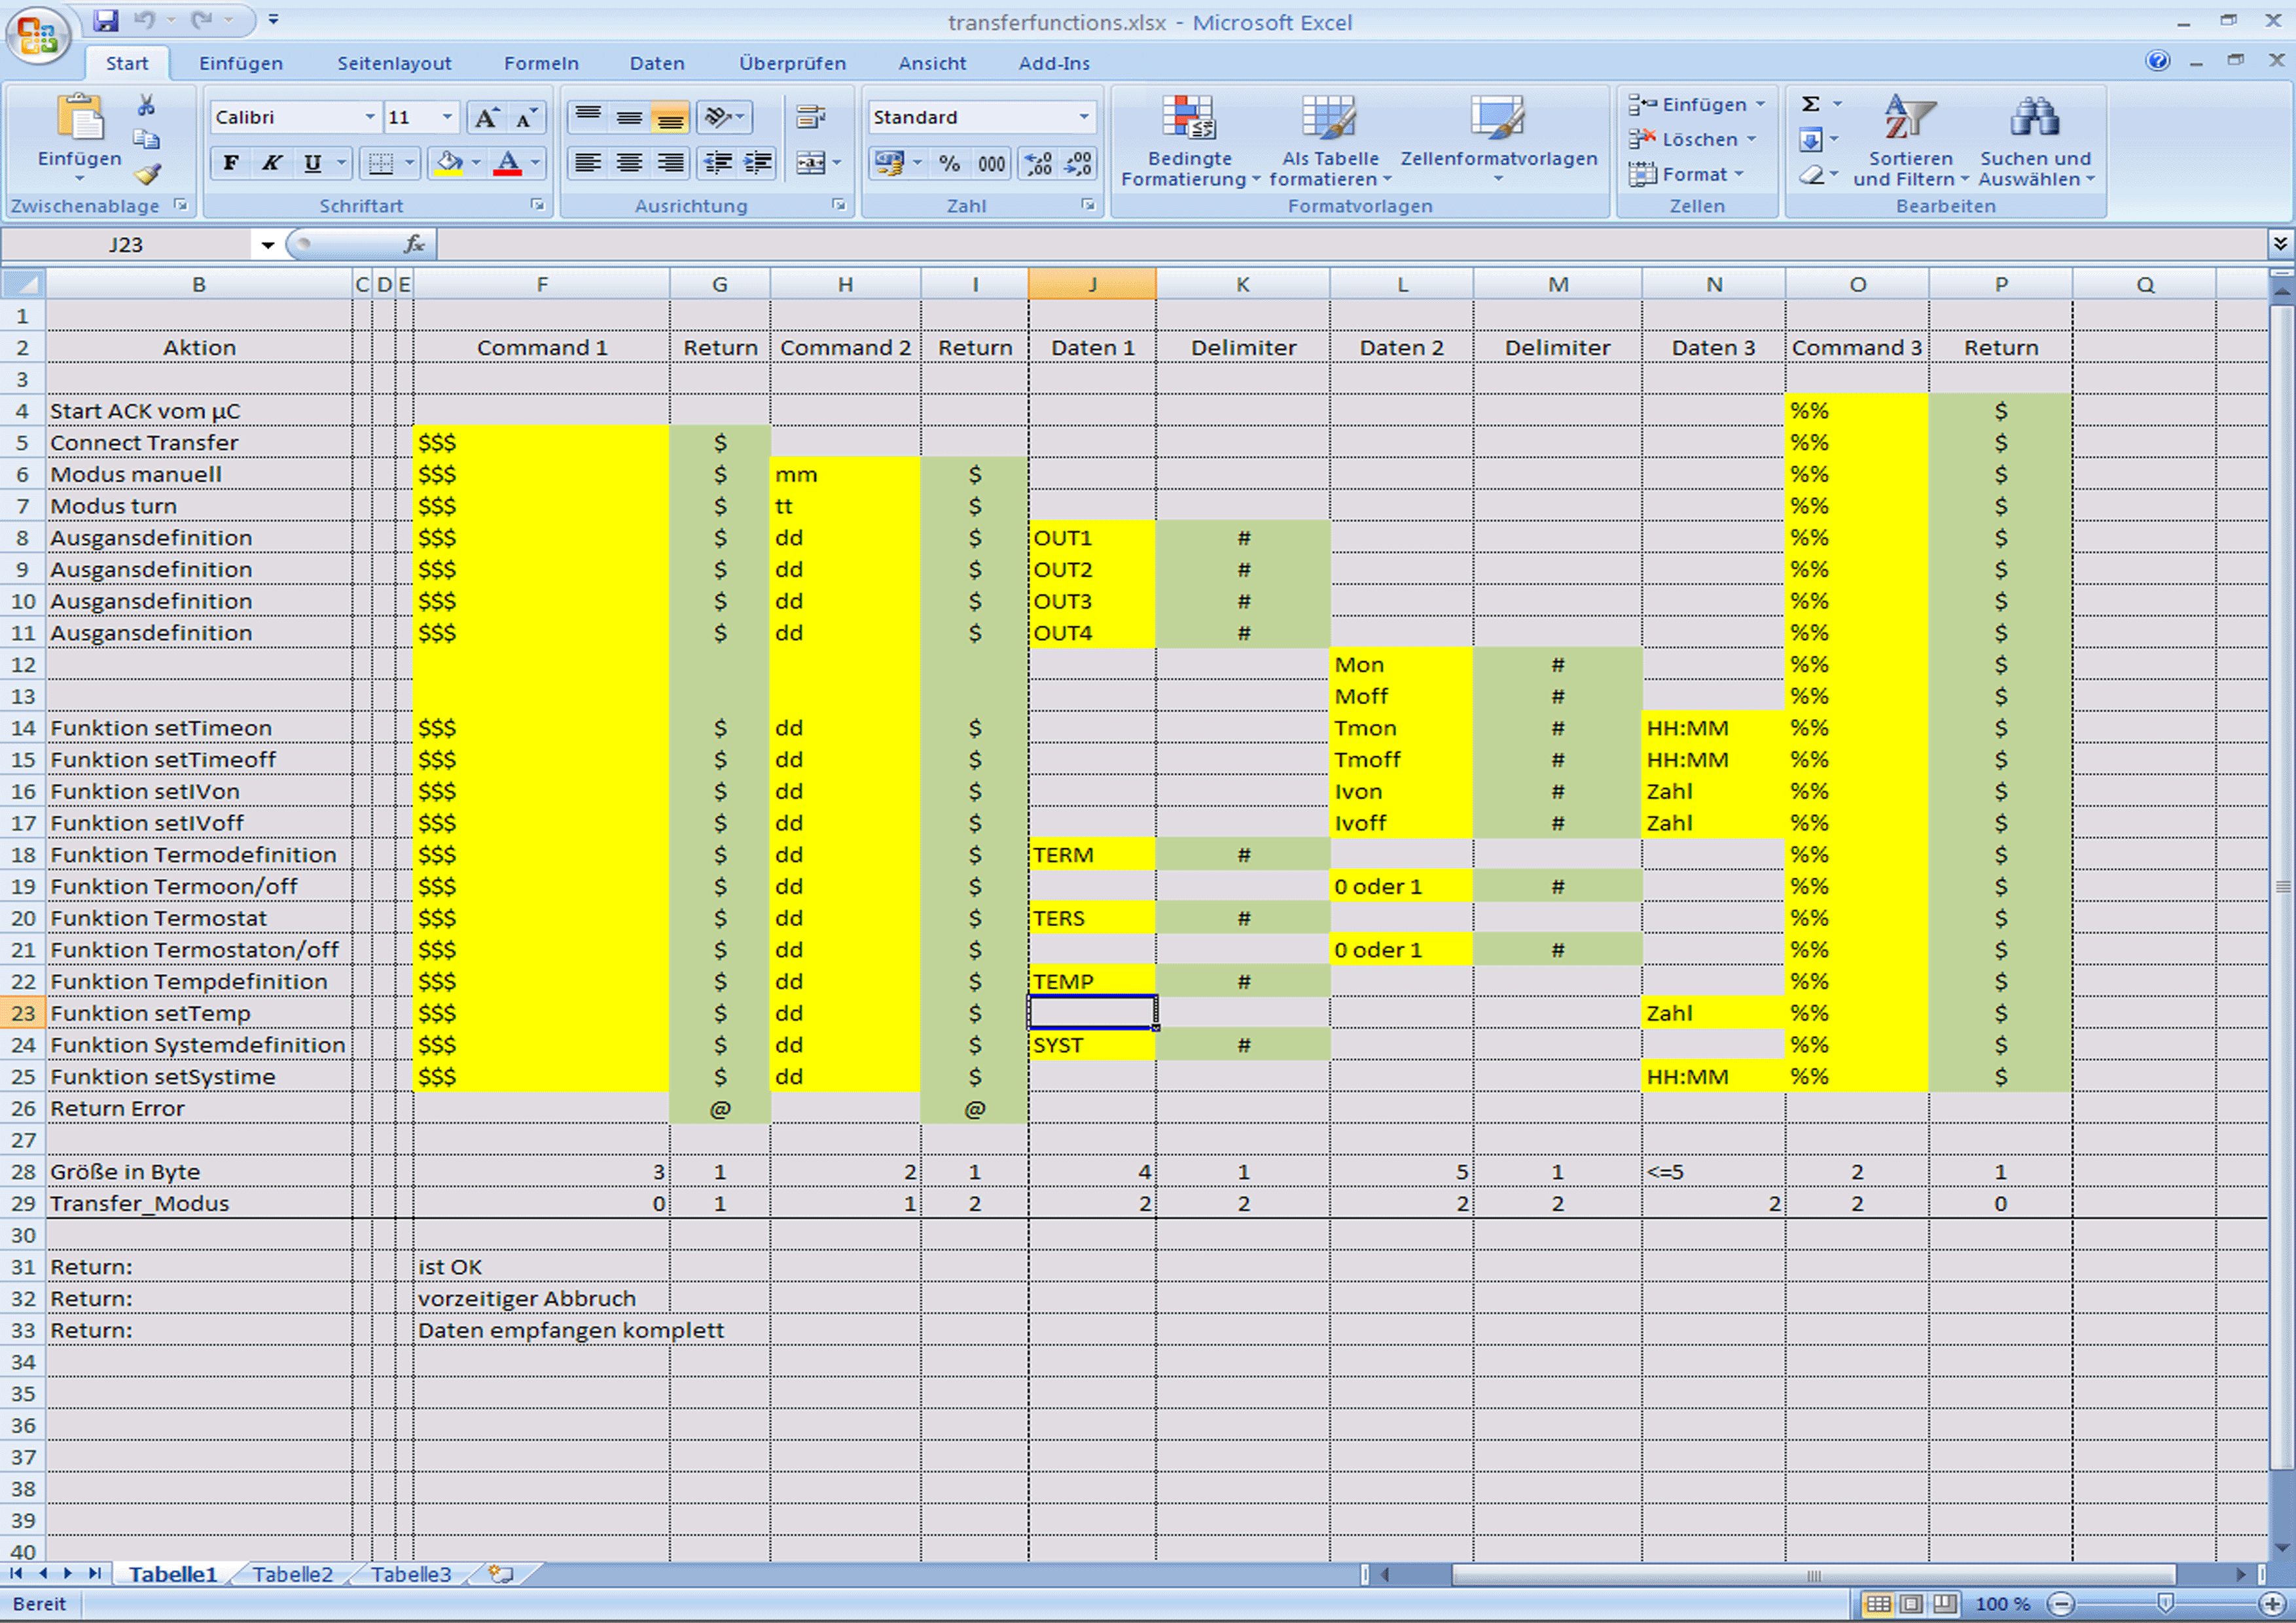2296x1623 pixels.
Task: Click the Cut scissors icon
Action: tap(147, 105)
